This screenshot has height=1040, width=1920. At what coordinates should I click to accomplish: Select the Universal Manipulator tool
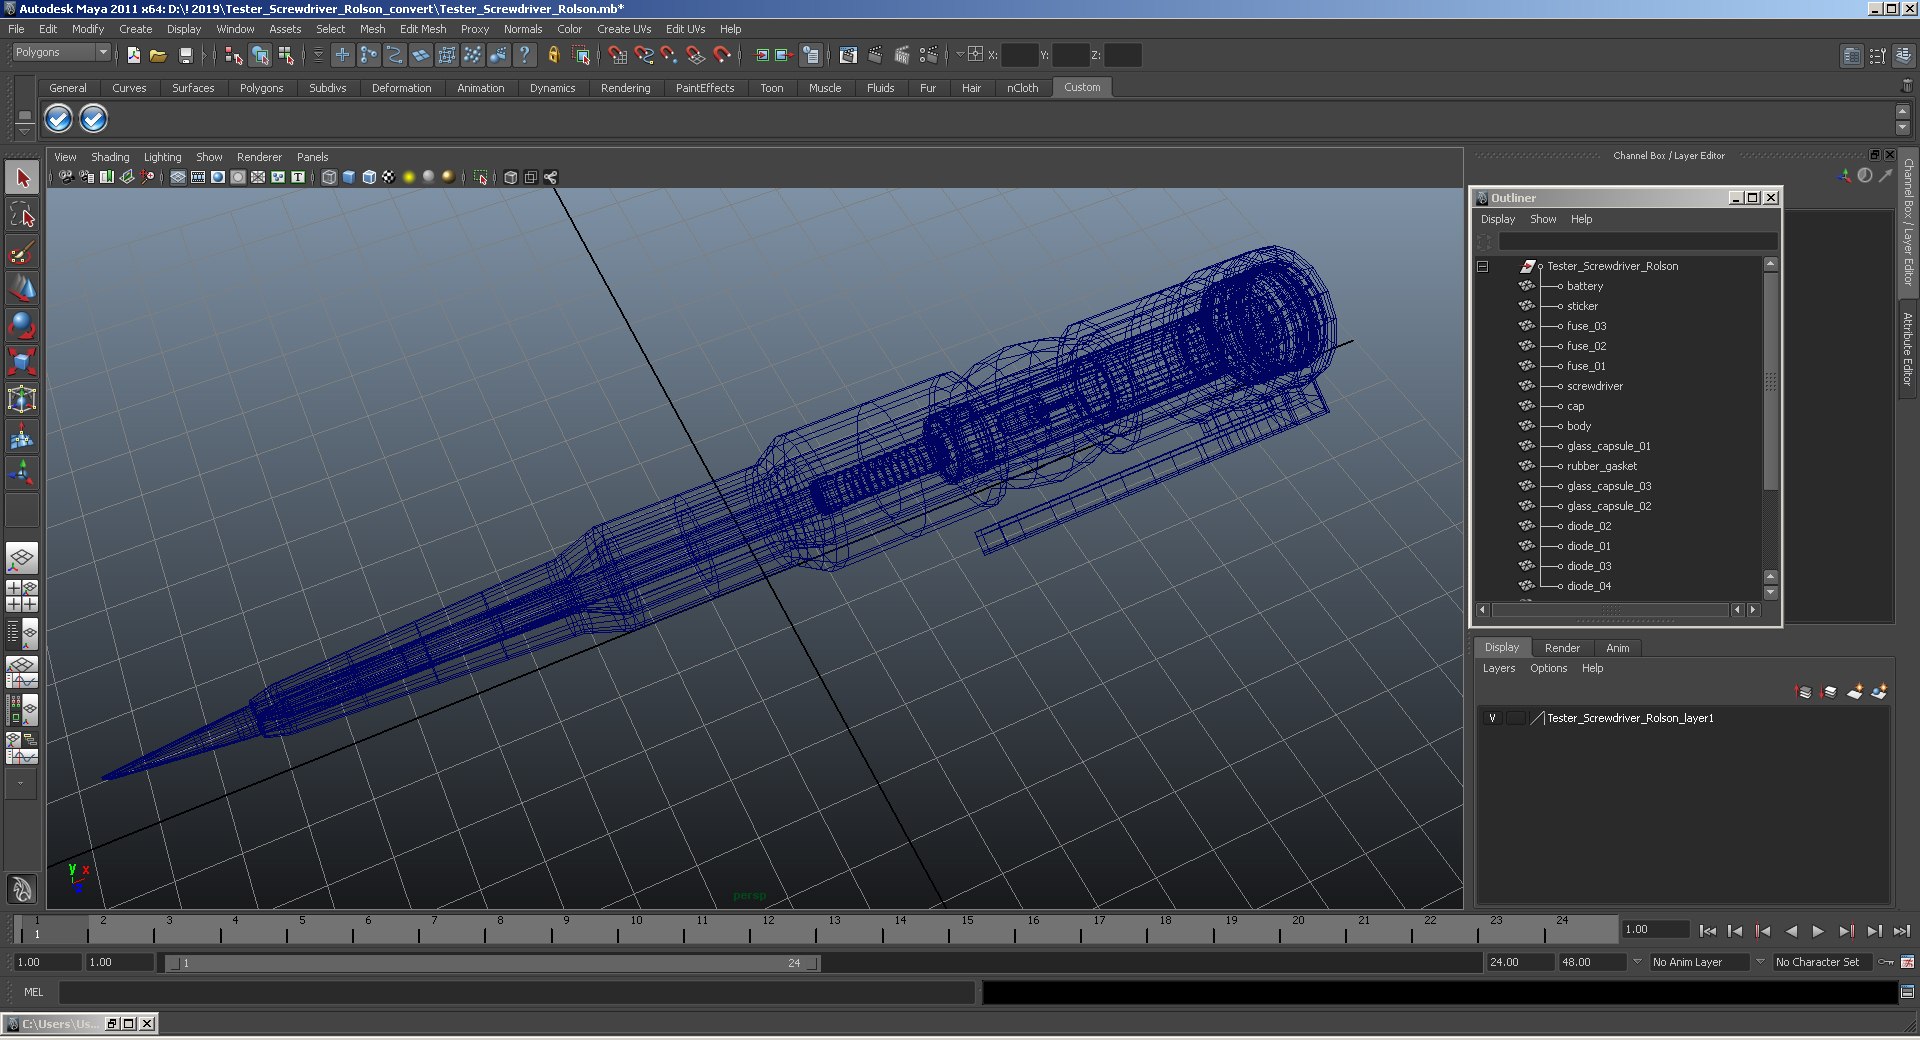coord(22,399)
